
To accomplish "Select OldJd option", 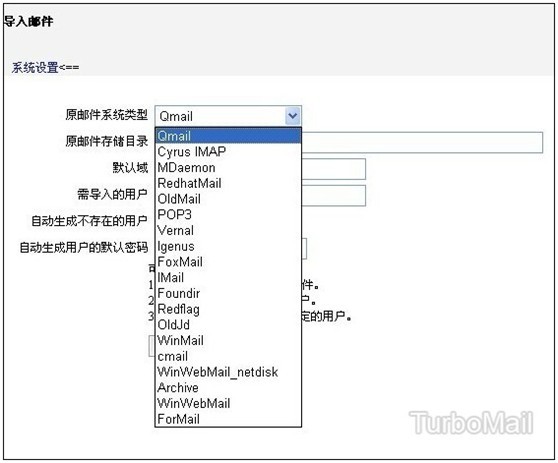I will (228, 325).
